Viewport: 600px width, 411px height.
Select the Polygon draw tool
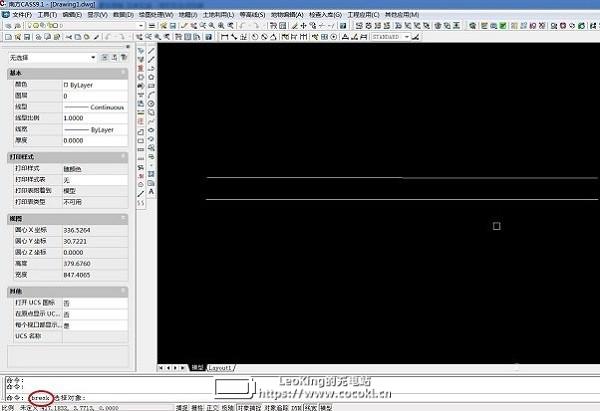(x=152, y=77)
